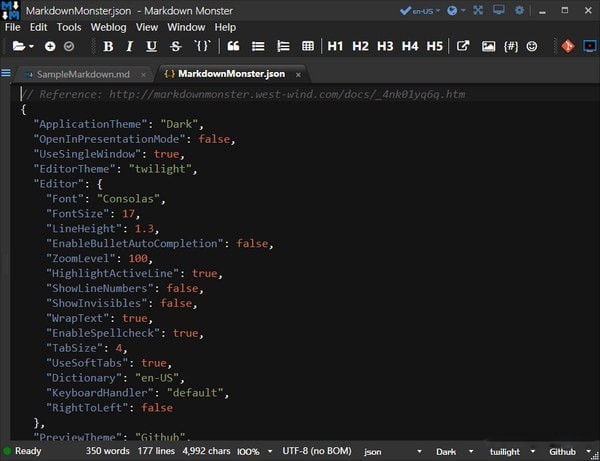Insert inline code with the braces icon

[x=202, y=46]
